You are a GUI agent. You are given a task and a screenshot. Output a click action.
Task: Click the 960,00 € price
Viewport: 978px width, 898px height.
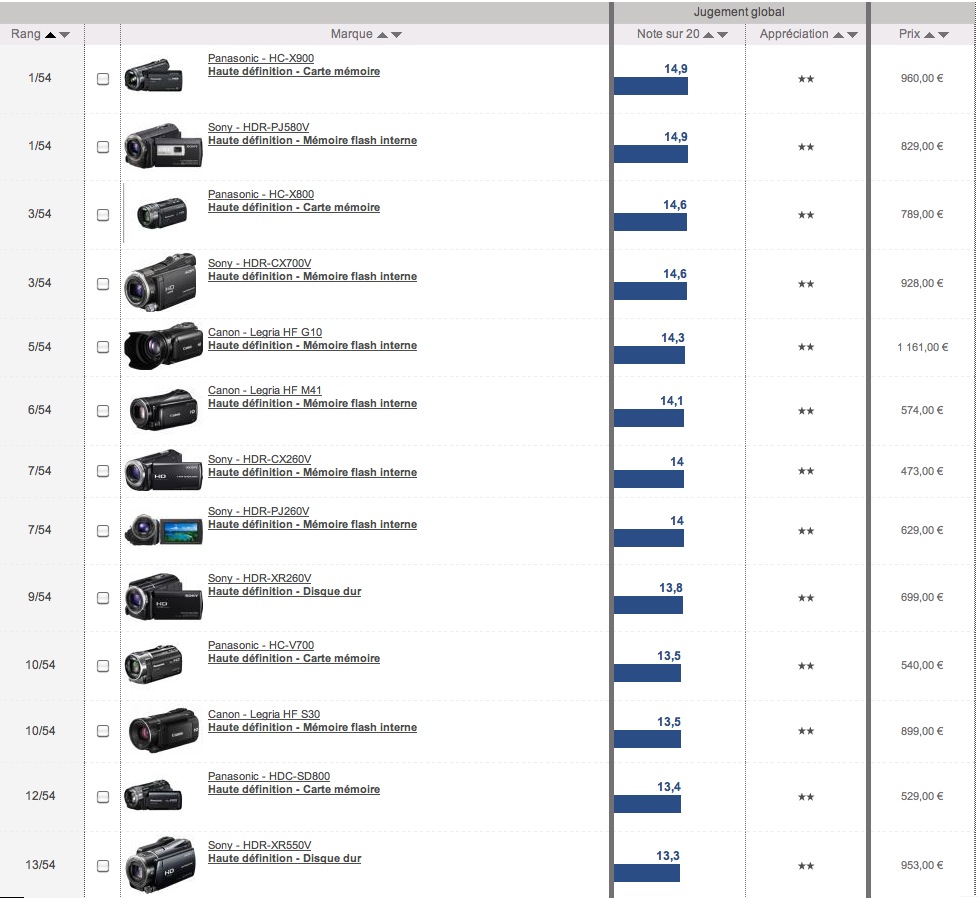point(922,79)
